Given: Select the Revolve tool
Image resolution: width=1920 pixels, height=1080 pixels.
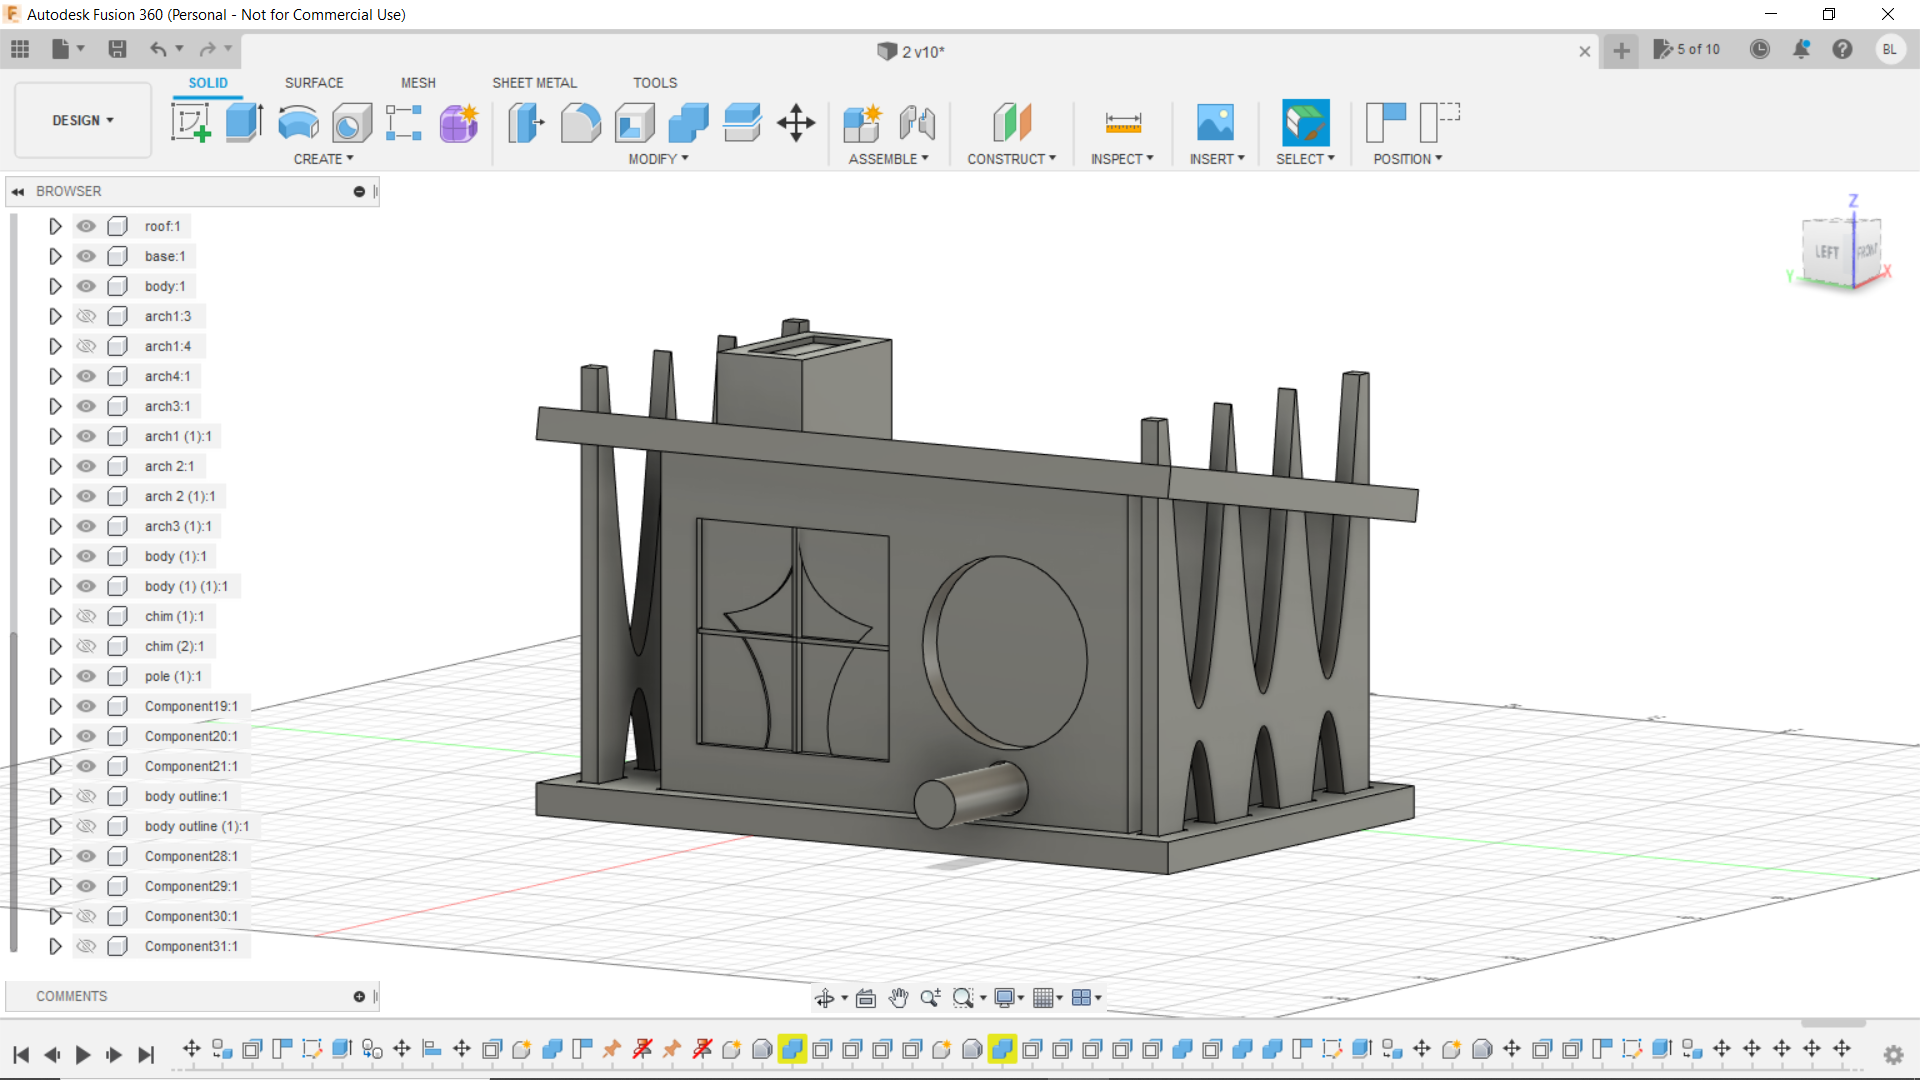Looking at the screenshot, I should click(x=298, y=123).
